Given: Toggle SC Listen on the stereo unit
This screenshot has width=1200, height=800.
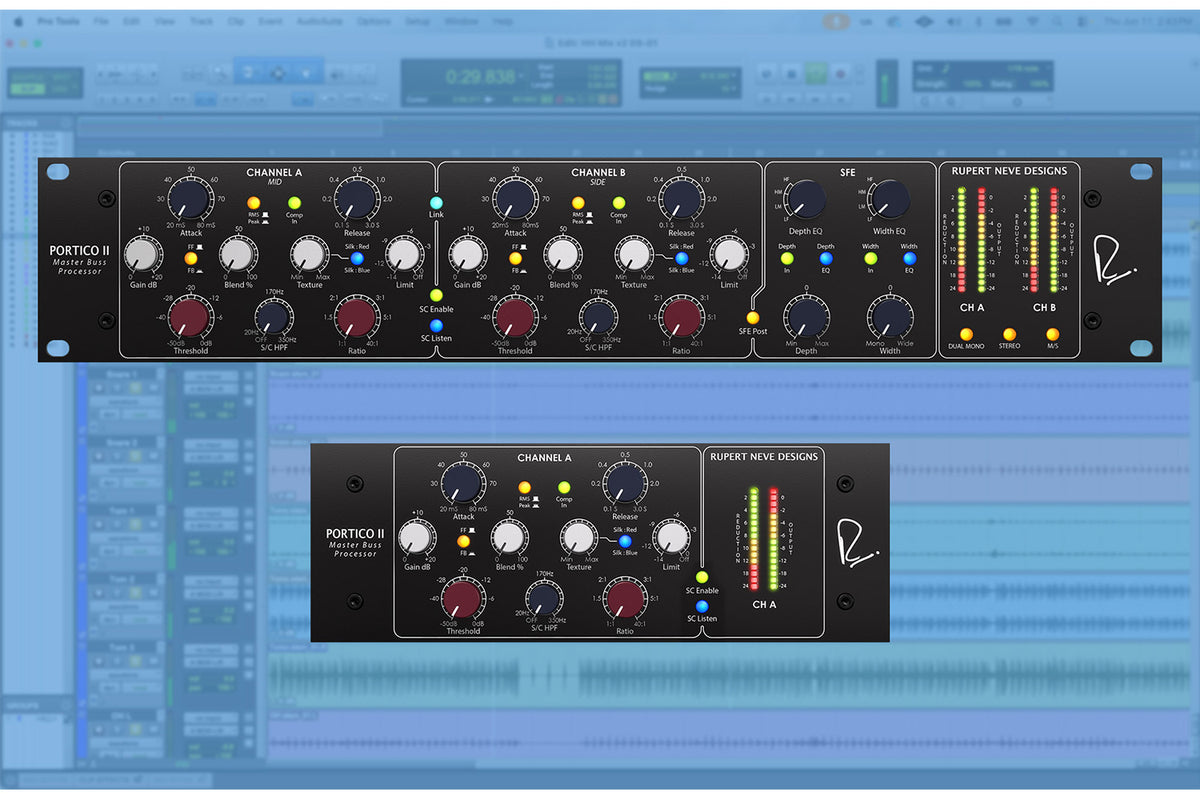Looking at the screenshot, I should 436,325.
